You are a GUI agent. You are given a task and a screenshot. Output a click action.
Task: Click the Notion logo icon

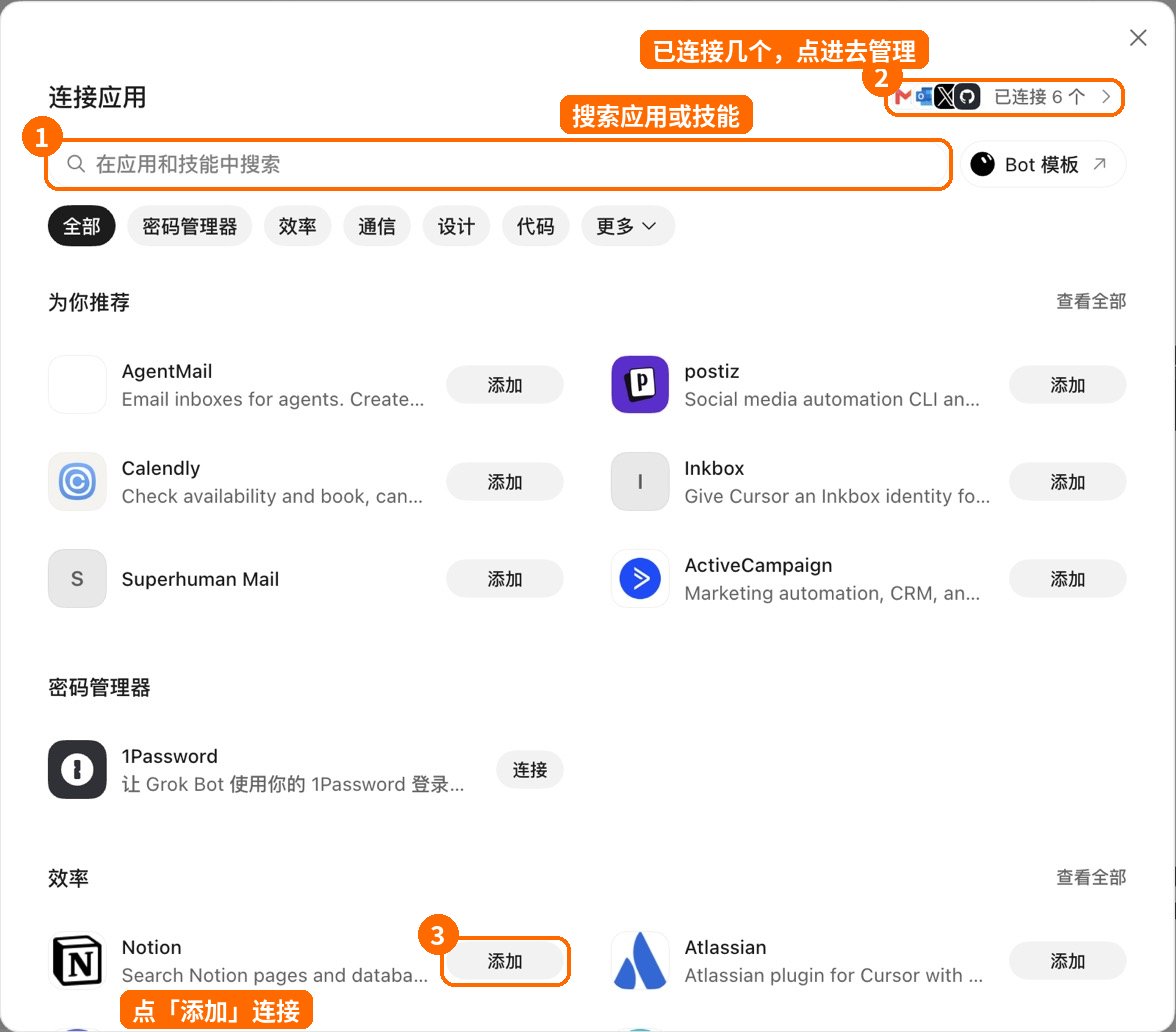coord(77,961)
